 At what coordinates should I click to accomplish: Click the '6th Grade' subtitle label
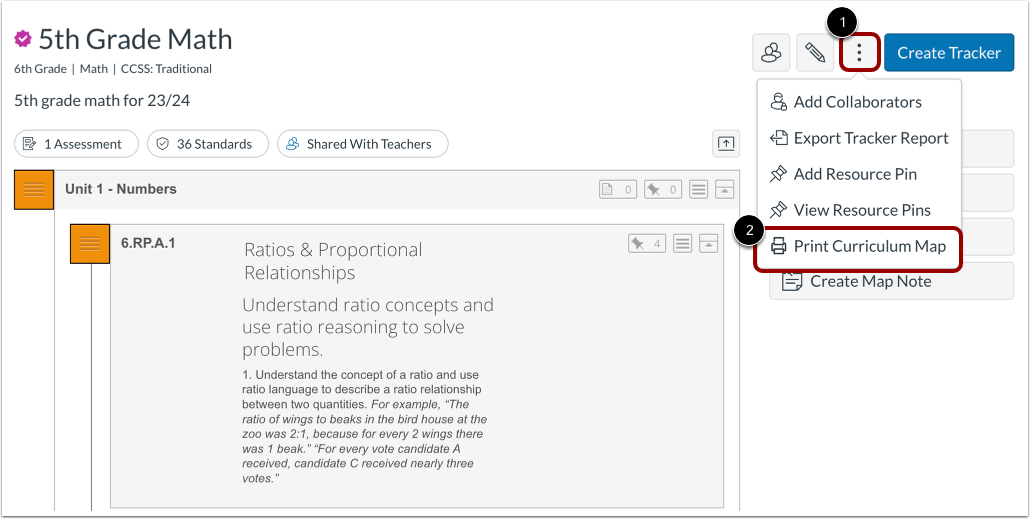40,68
